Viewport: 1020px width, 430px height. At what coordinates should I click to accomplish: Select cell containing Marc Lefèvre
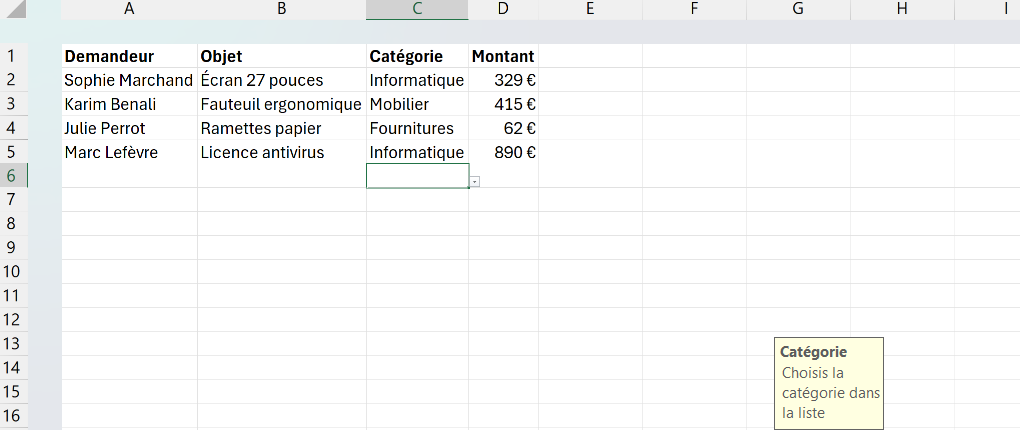click(x=129, y=152)
